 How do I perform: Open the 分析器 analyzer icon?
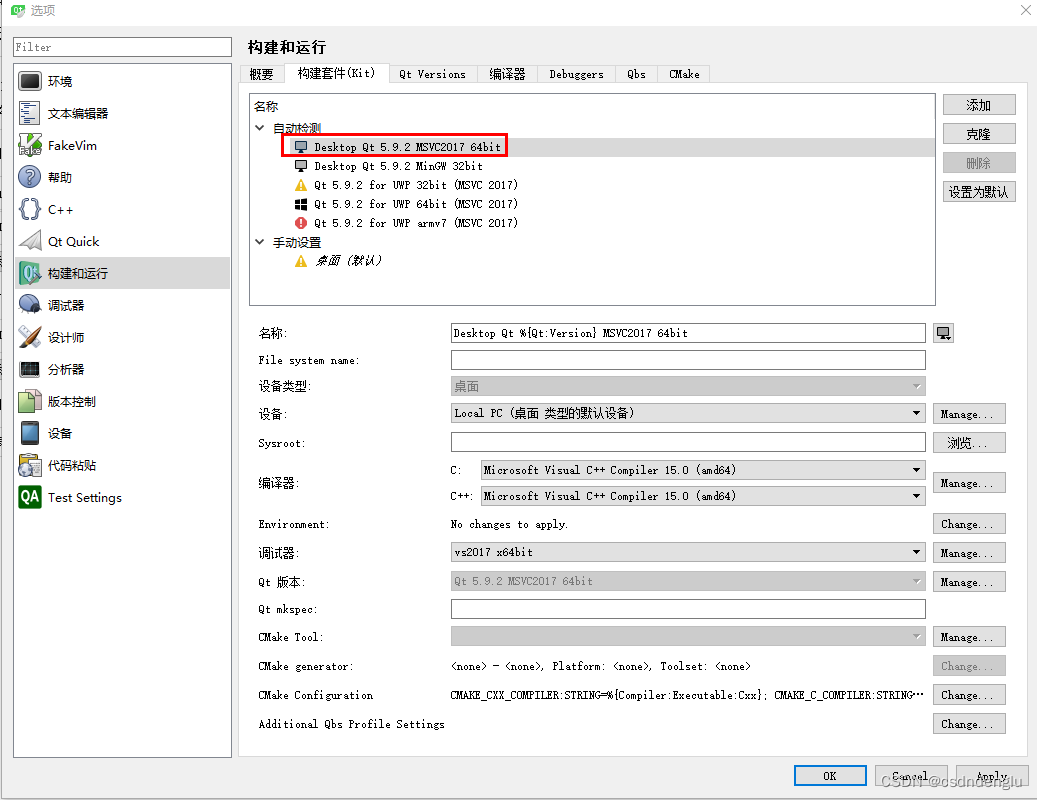[x=30, y=369]
